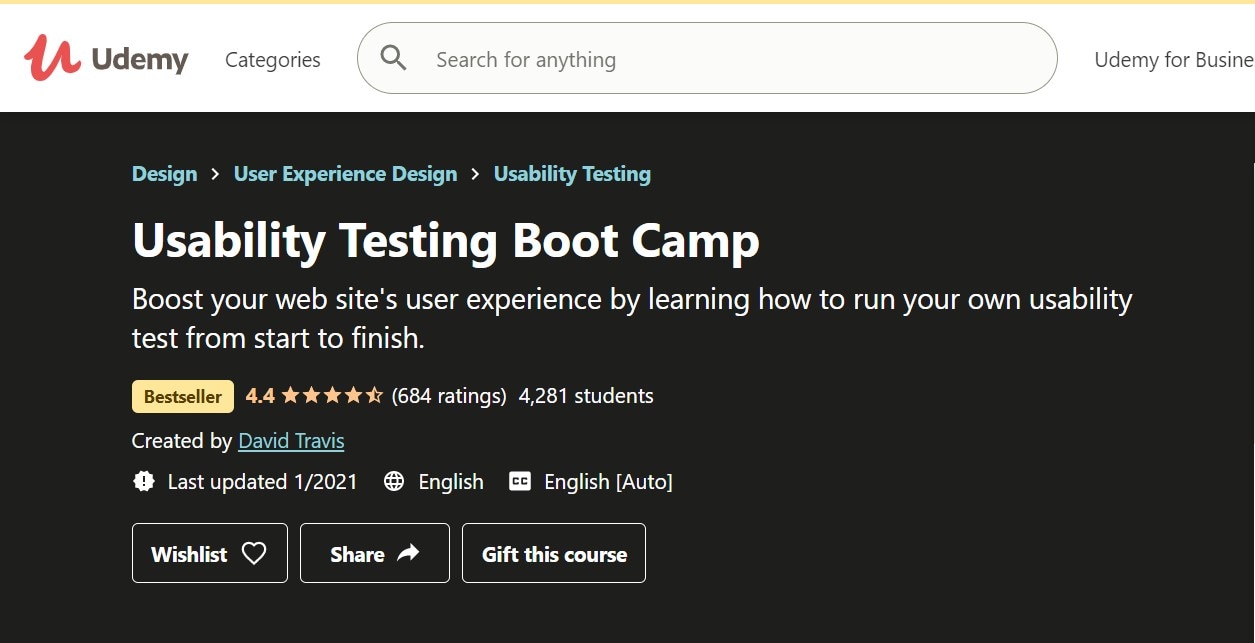The image size is (1255, 643).
Task: Click the last updated badge icon
Action: point(144,482)
